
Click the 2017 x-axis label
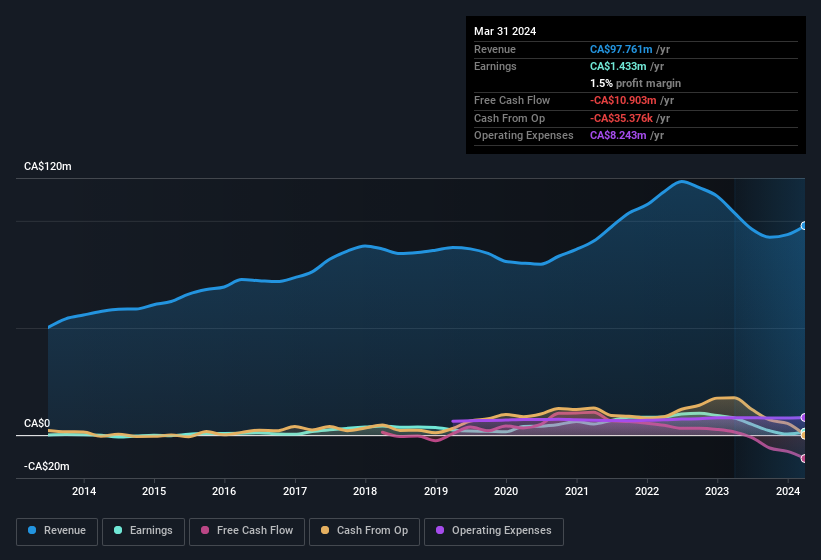295,491
